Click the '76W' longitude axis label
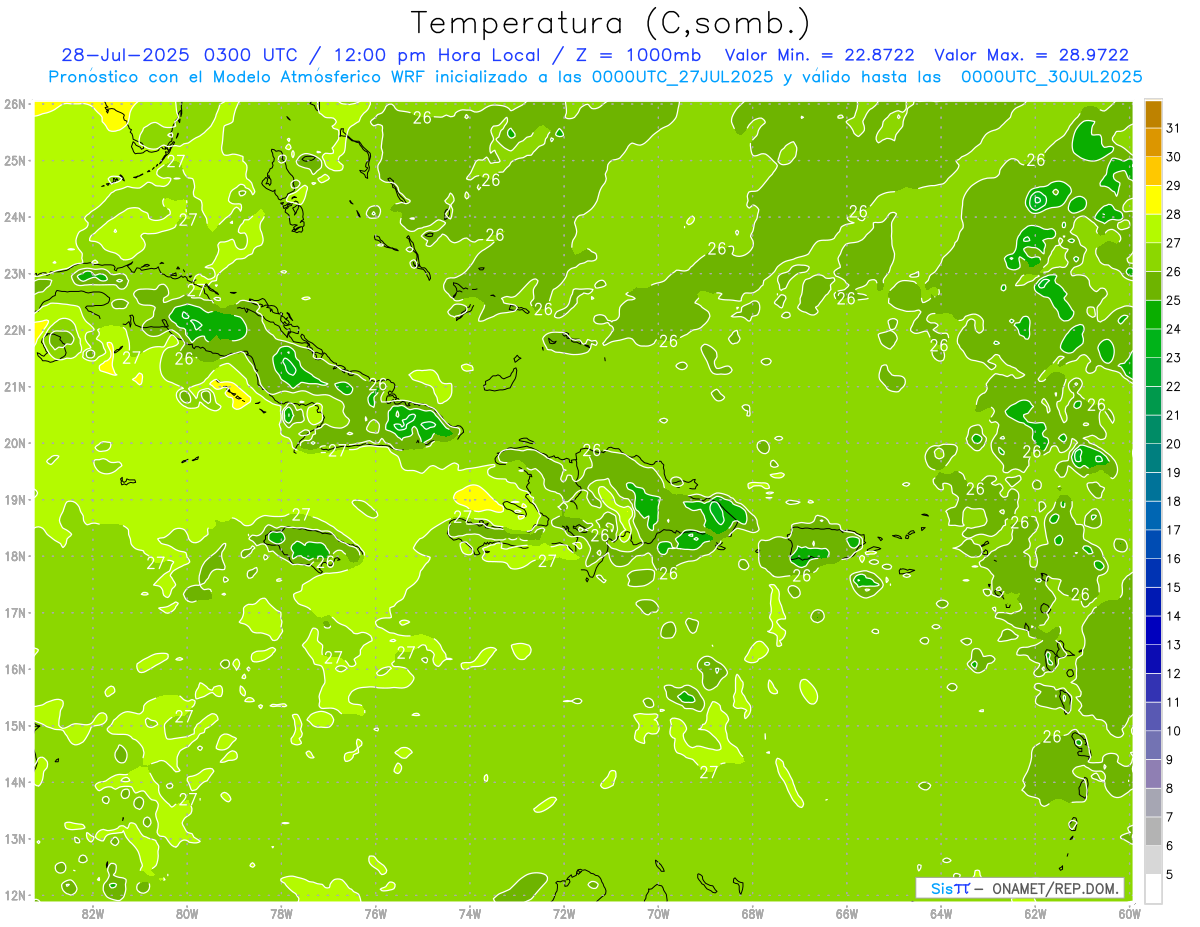Screen dimensions: 1200x927 coord(375,912)
